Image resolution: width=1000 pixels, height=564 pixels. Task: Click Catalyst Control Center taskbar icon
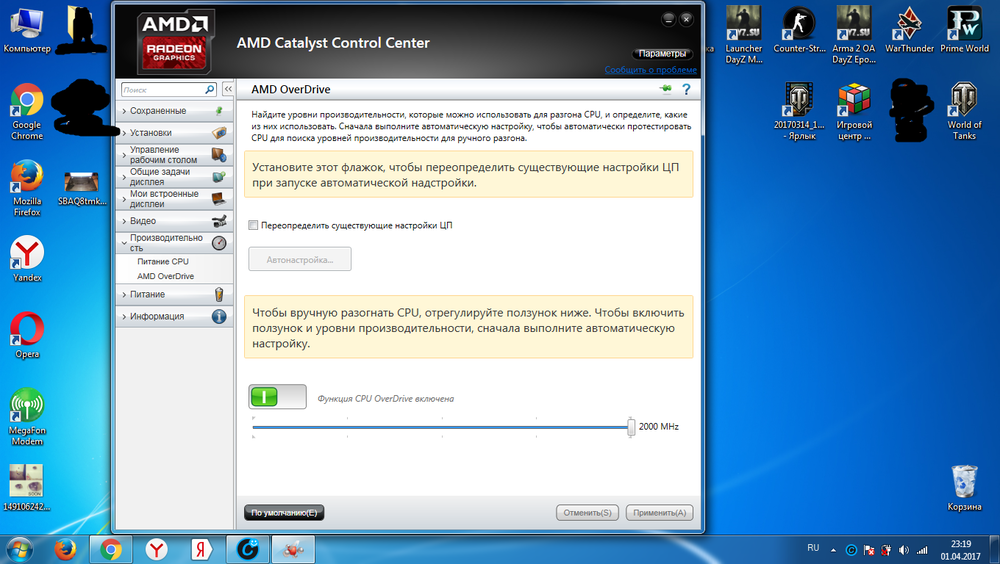[x=294, y=549]
